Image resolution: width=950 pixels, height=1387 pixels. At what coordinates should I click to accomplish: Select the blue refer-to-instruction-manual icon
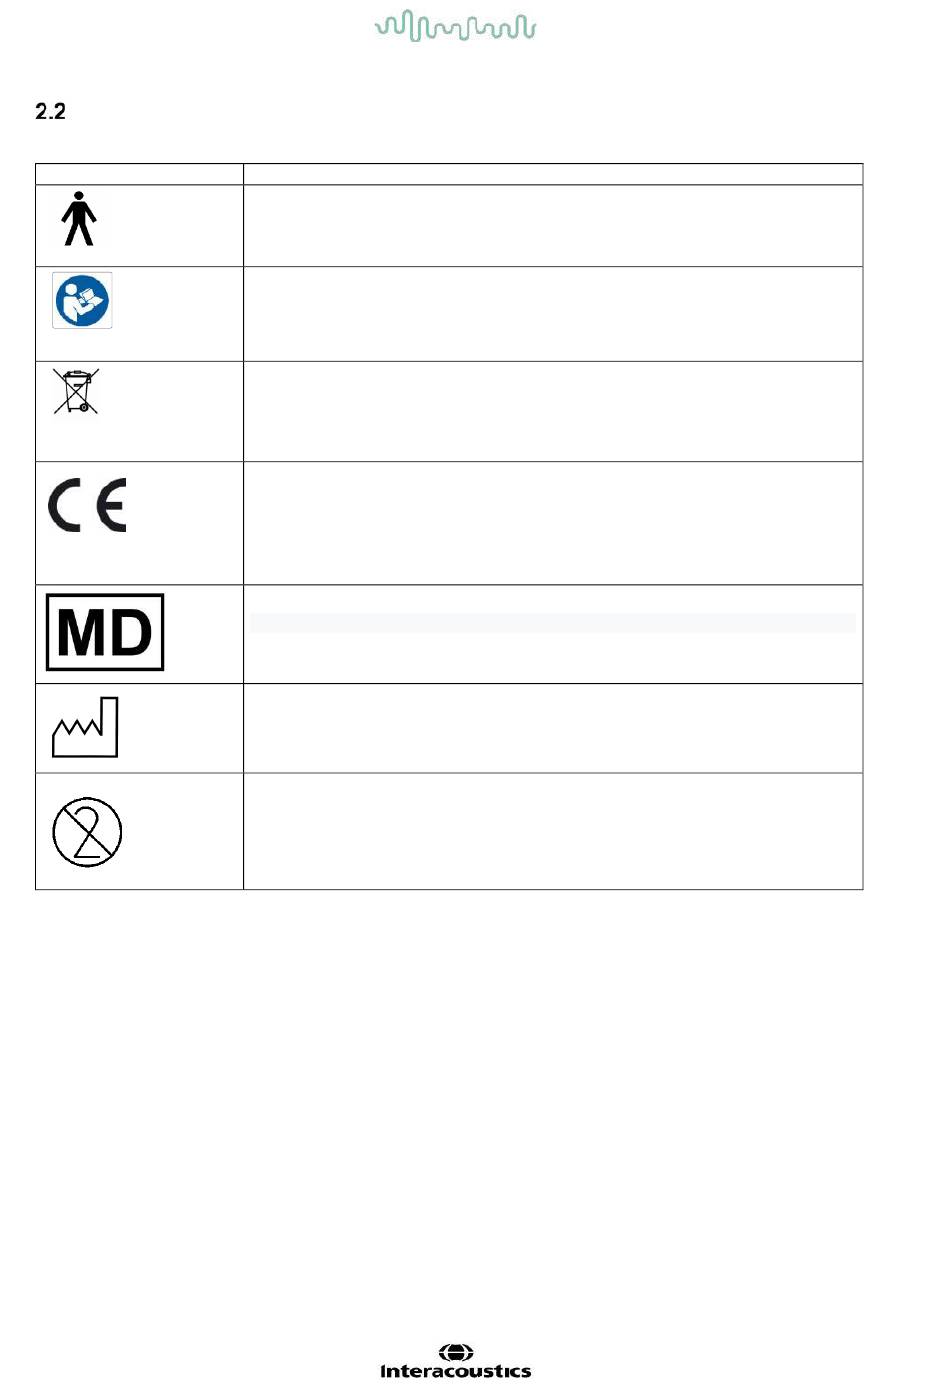82,300
